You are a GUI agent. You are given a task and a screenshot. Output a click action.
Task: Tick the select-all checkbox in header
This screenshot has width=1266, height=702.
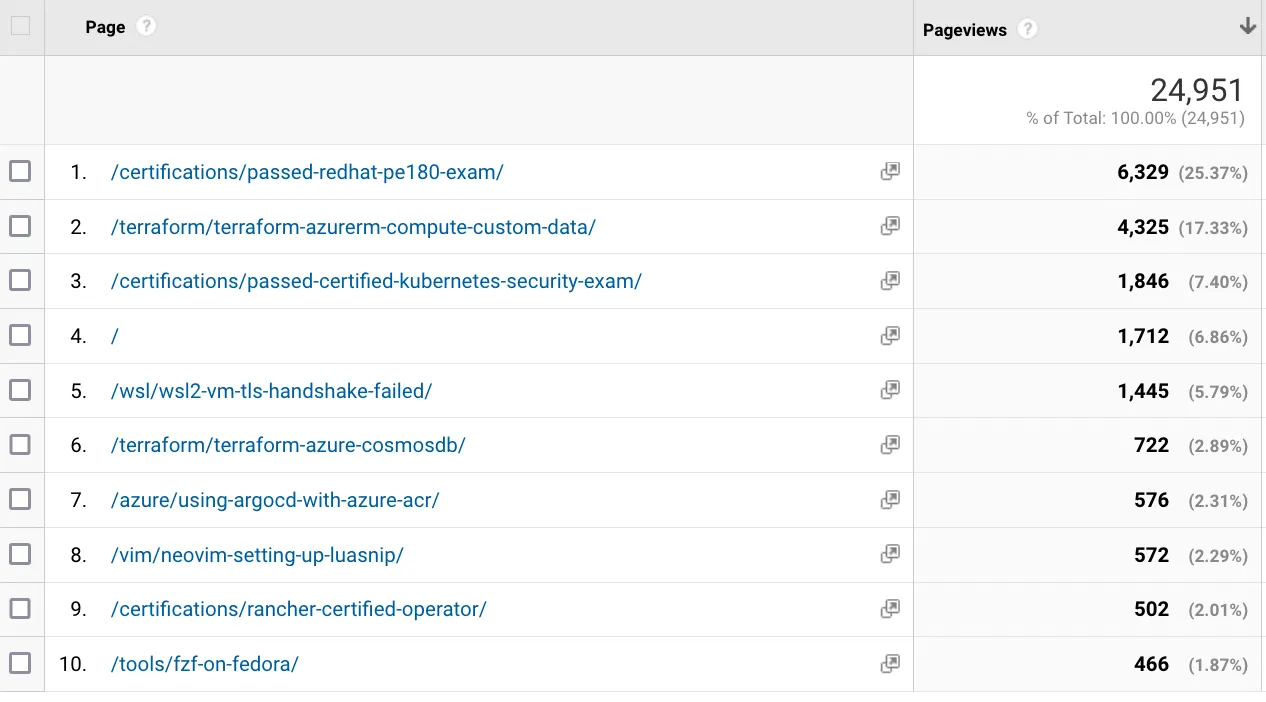pyautogui.click(x=21, y=26)
